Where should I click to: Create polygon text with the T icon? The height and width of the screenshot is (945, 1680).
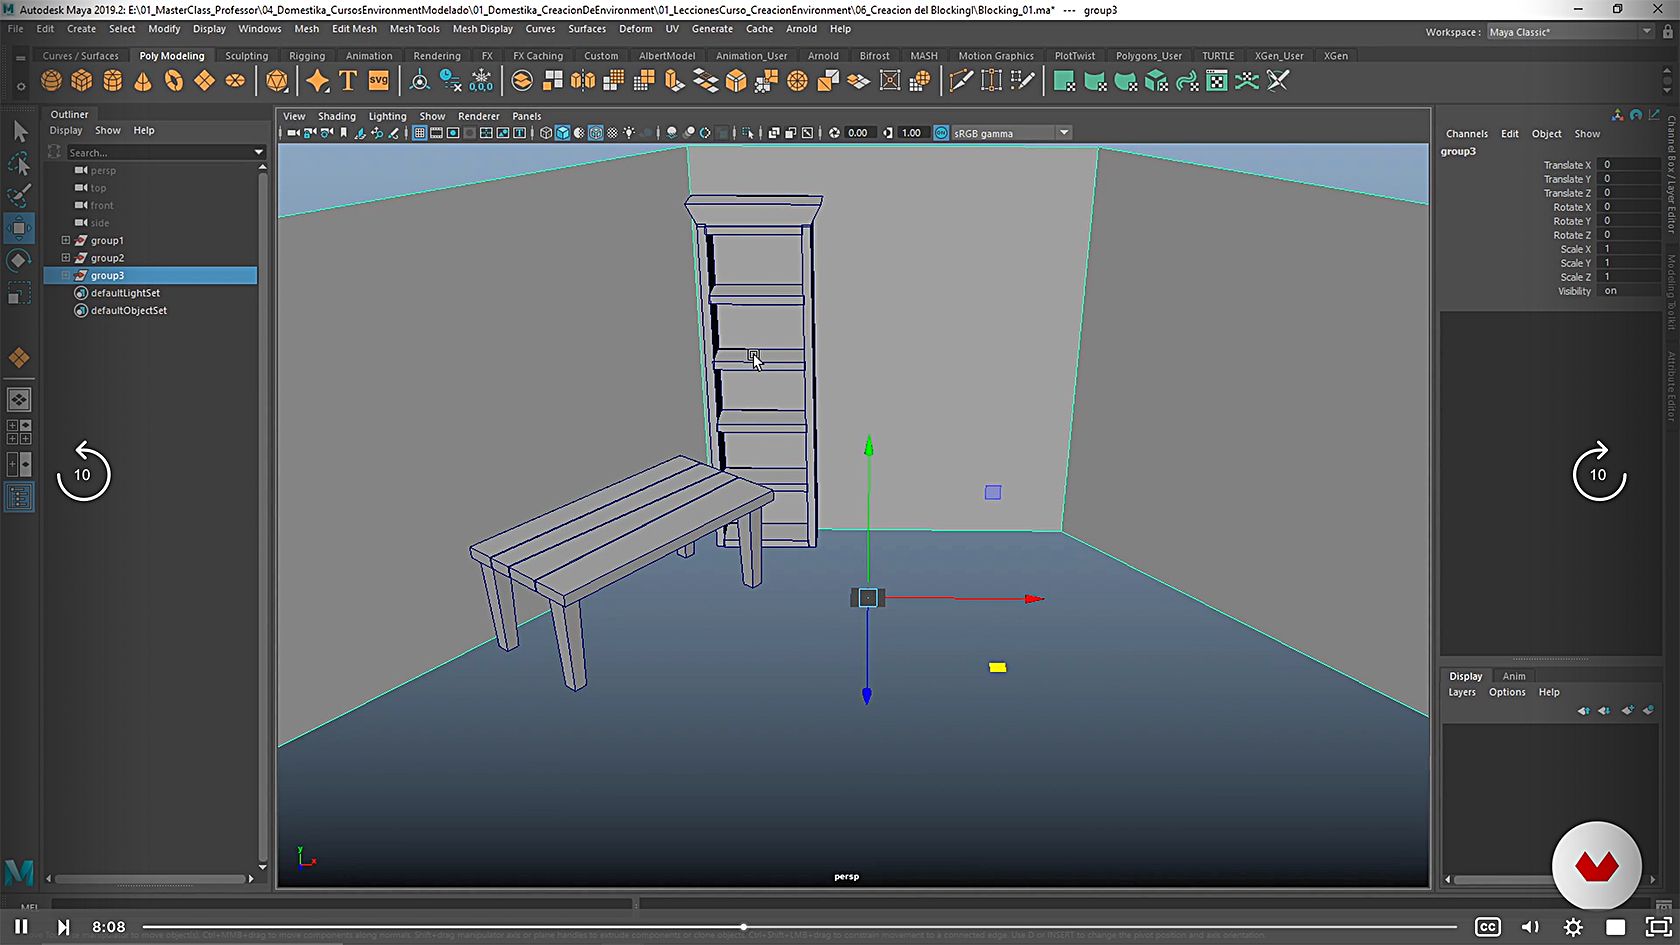click(x=348, y=81)
